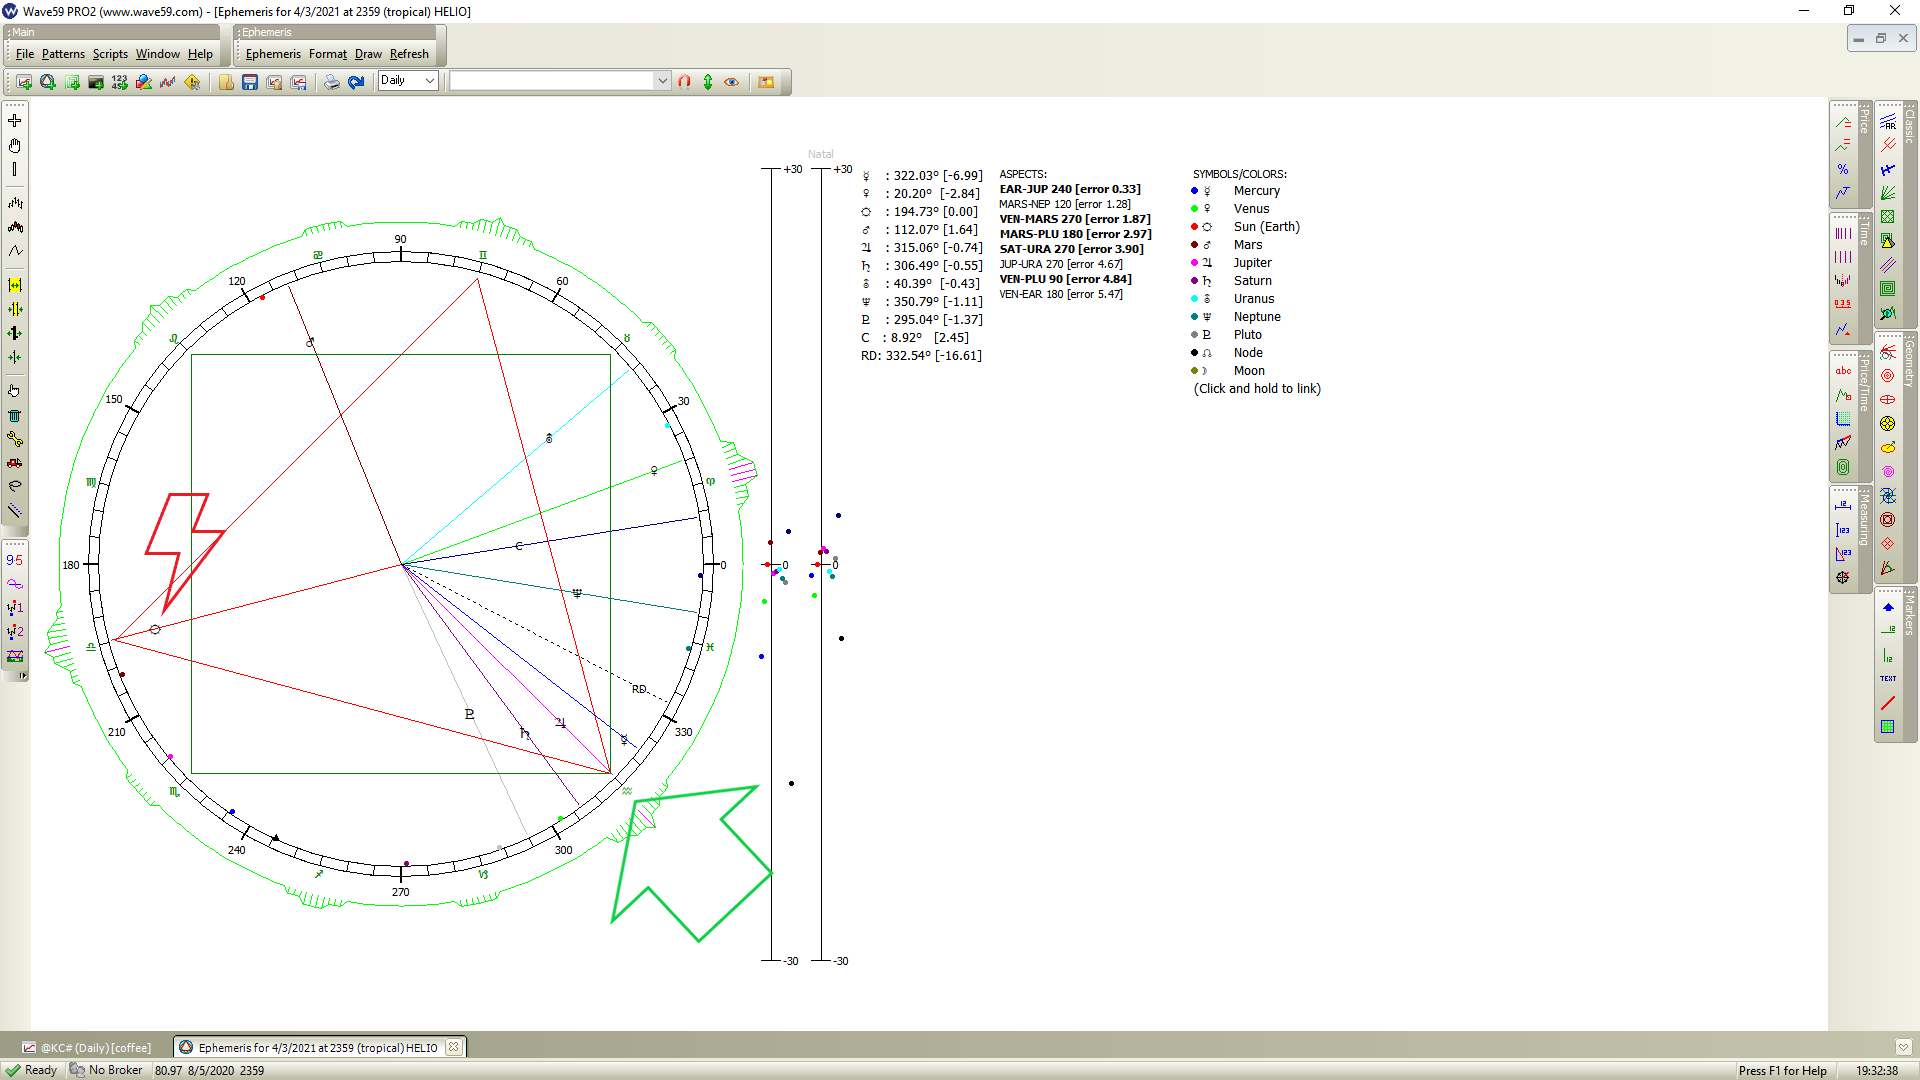Select the blue horizontal measuring ruler tool
The width and height of the screenshot is (1920, 1080).
point(1843,506)
